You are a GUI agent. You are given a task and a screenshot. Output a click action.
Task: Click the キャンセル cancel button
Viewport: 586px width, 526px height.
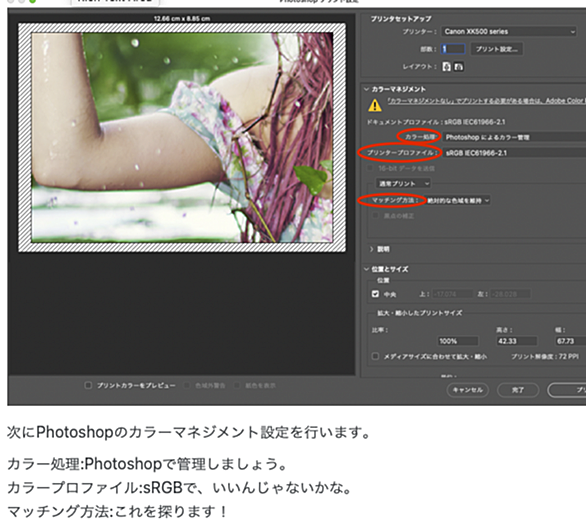[468, 390]
